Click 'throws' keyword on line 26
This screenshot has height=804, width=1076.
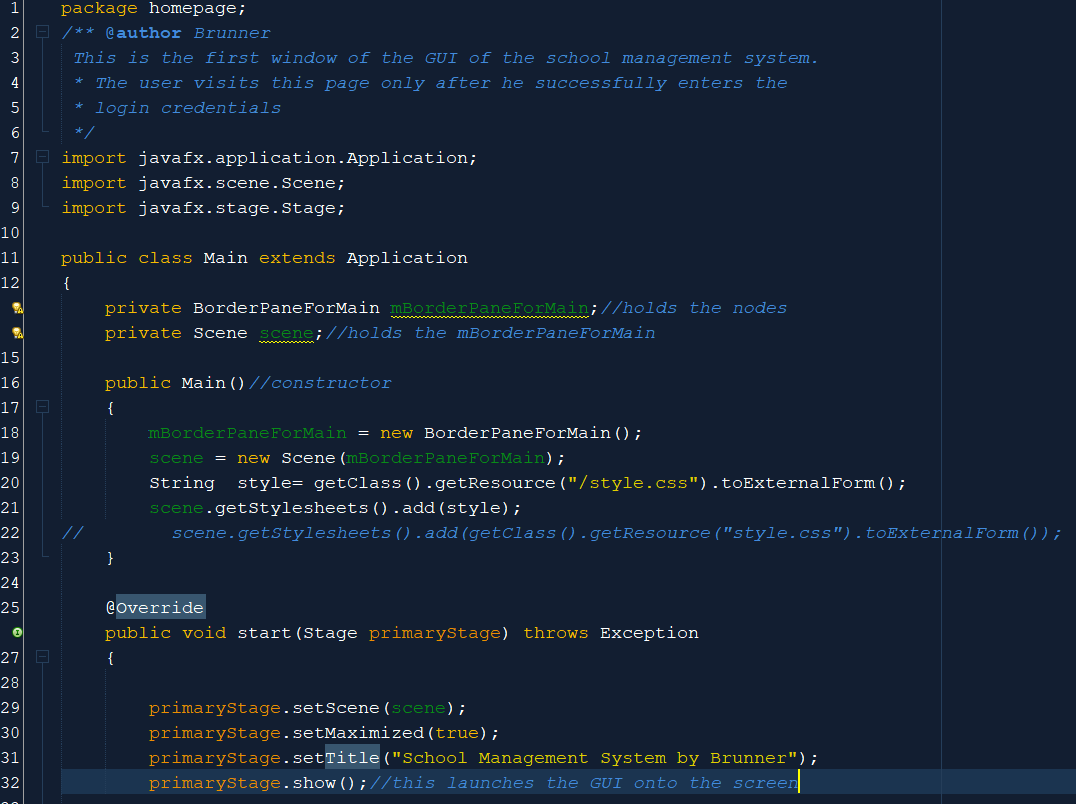pyautogui.click(x=555, y=632)
